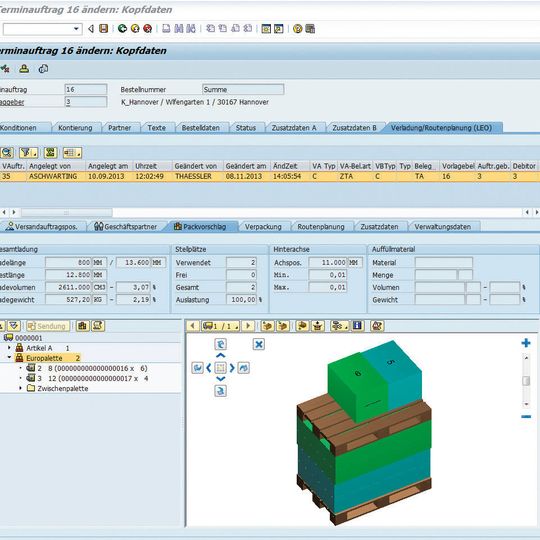Click the filter funnel icon above the table
The height and width of the screenshot is (540, 540).
pos(28,153)
